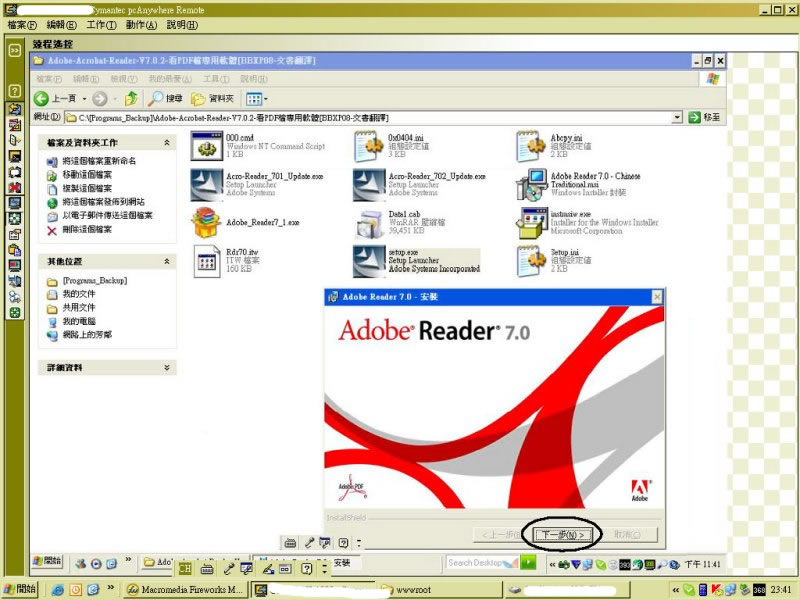The height and width of the screenshot is (600, 800).
Task: Expand local system tray hidden icons chevron
Action: point(676,590)
